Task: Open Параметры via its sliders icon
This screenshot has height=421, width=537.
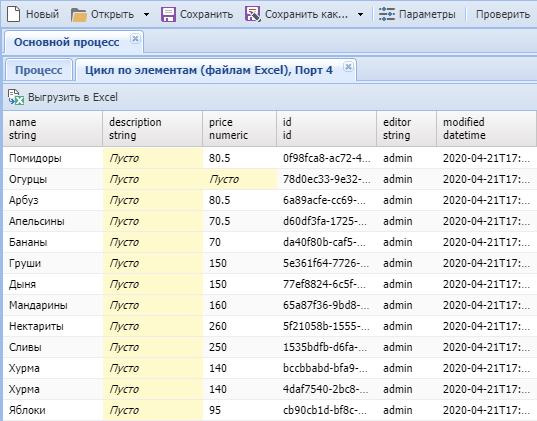Action: (x=387, y=14)
